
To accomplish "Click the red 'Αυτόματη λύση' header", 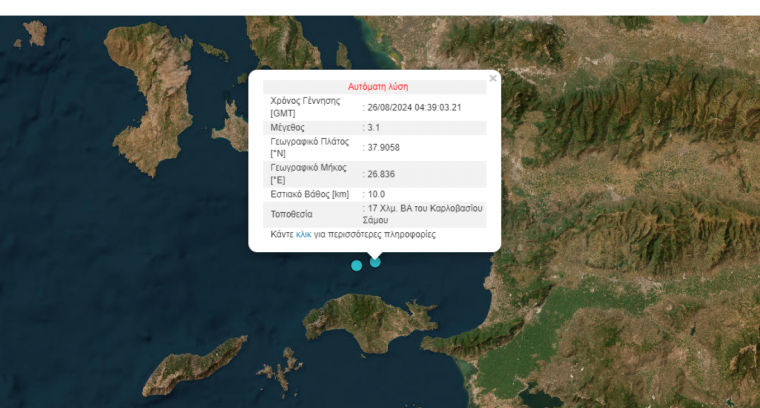I will 377,87.
